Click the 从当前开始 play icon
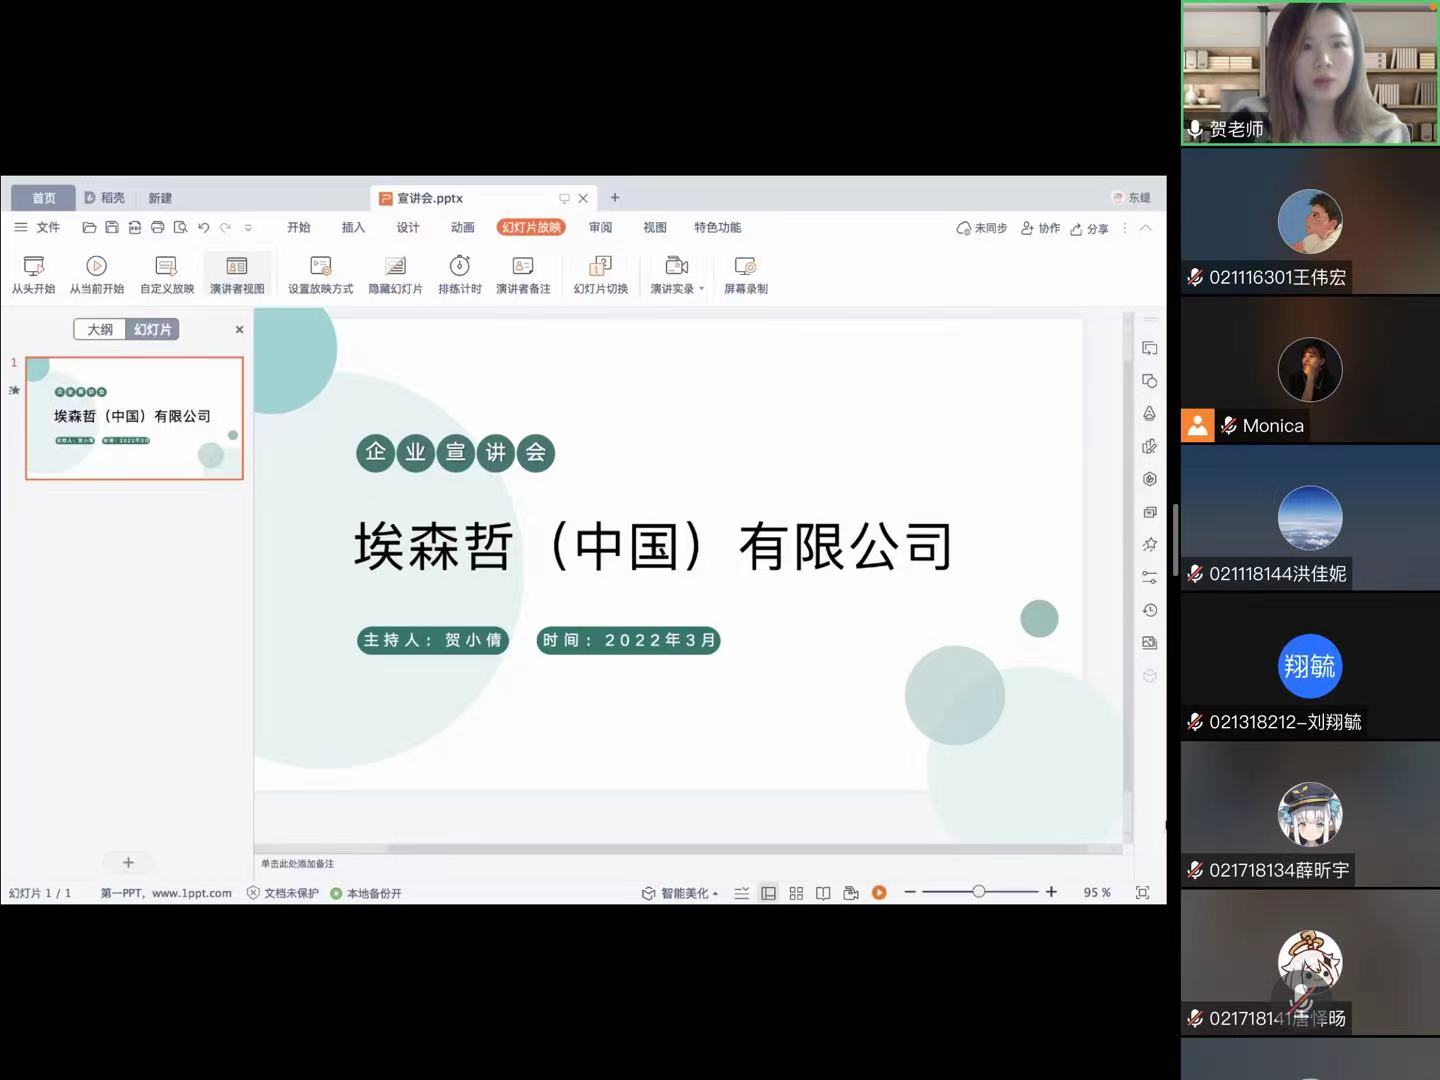1440x1080 pixels. coord(96,266)
